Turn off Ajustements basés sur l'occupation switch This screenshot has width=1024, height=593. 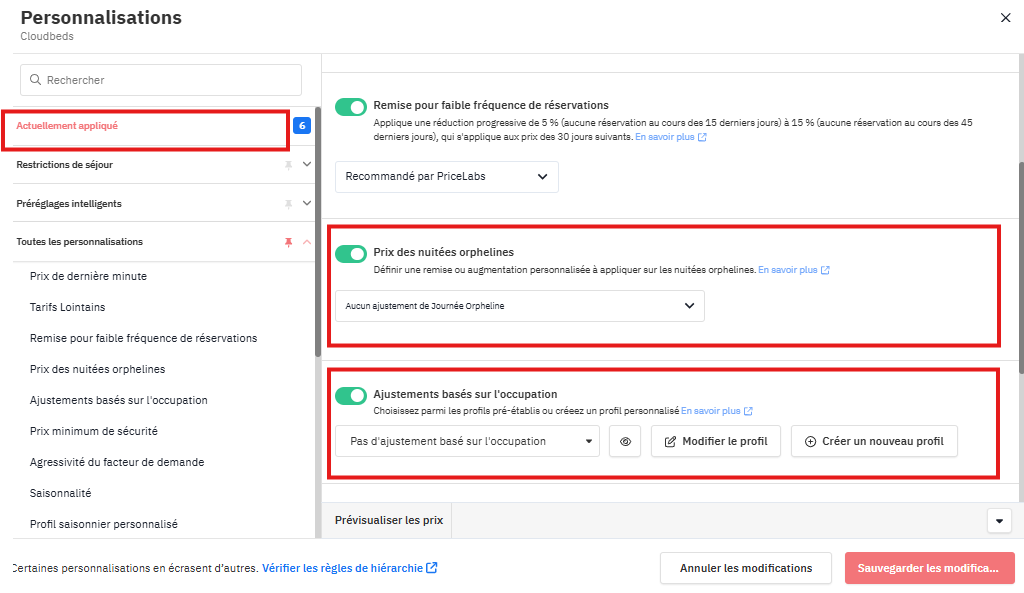[x=351, y=396]
